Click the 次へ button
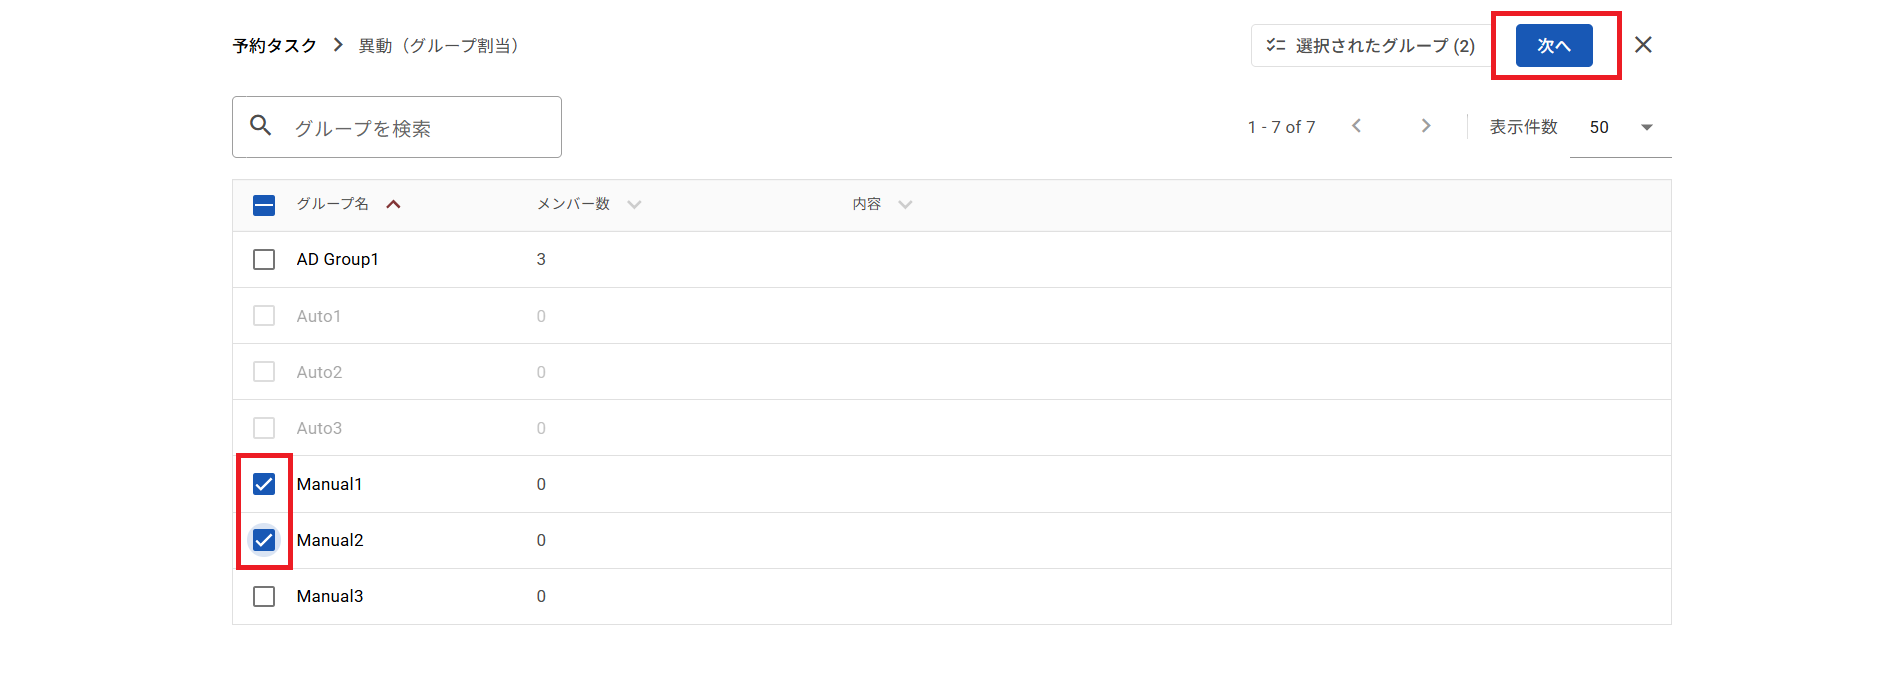The width and height of the screenshot is (1898, 698). 1554,46
